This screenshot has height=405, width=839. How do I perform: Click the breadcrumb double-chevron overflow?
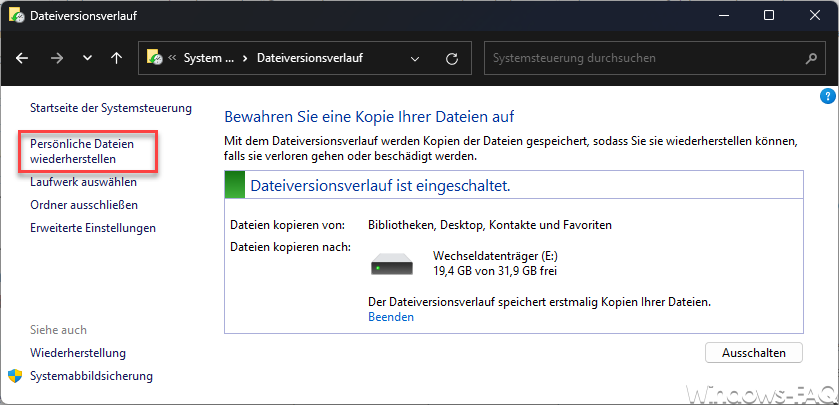coord(172,58)
